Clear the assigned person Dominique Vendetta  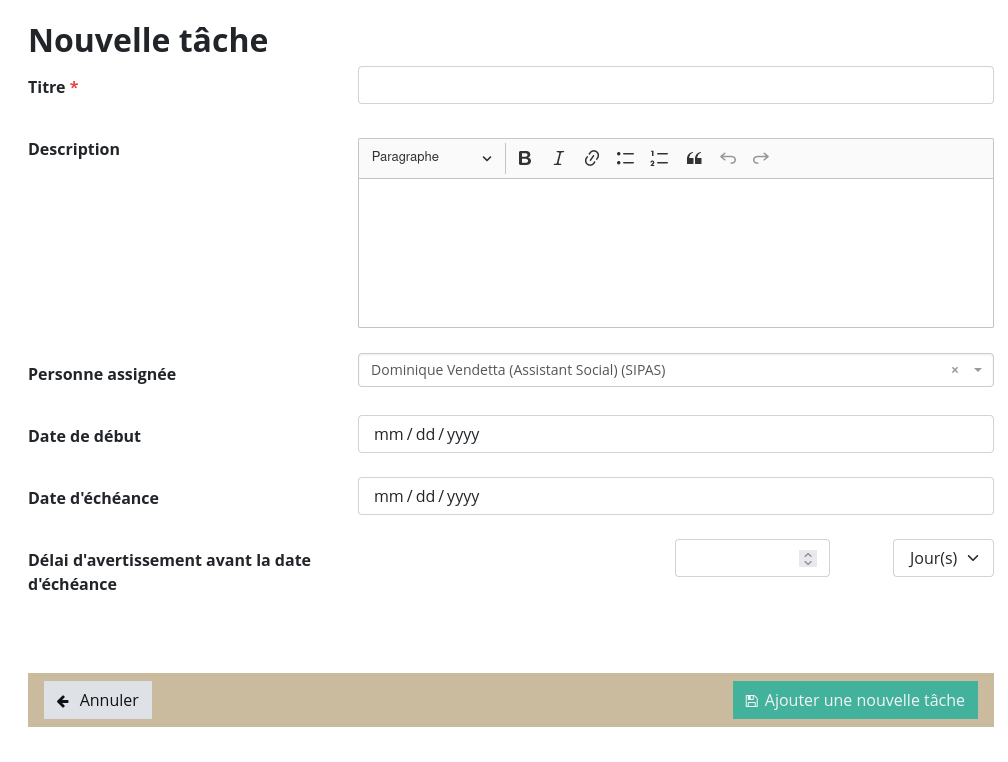click(954, 370)
